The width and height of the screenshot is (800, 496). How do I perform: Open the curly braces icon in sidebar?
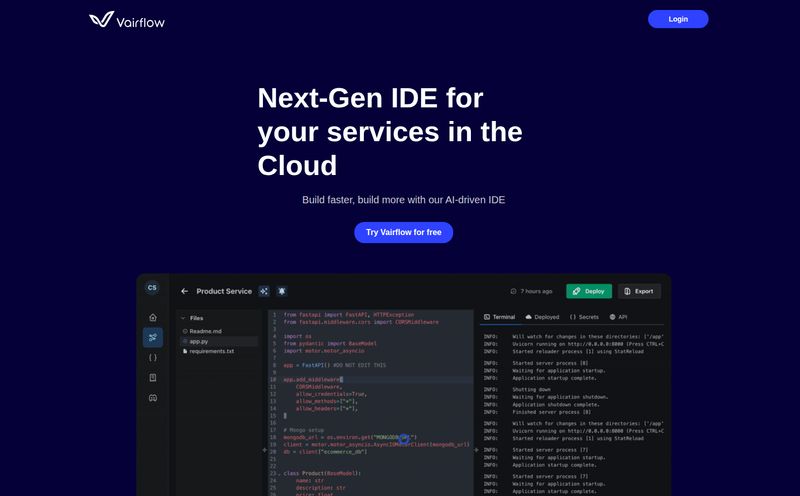(153, 358)
